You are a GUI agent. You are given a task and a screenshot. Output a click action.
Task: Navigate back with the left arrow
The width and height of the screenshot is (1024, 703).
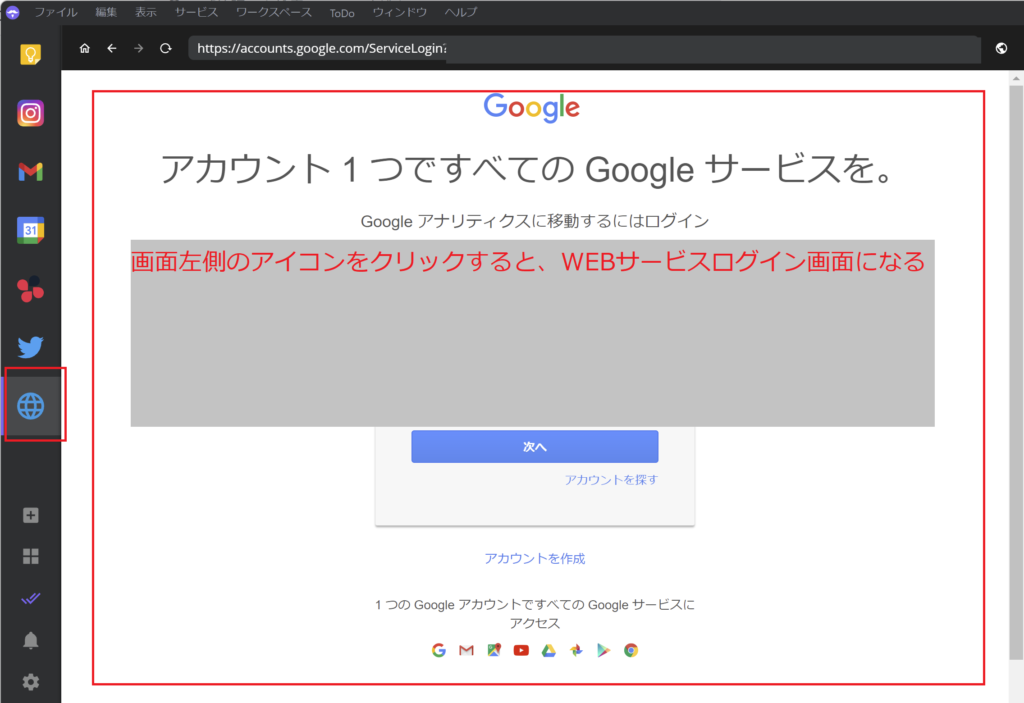(x=112, y=48)
